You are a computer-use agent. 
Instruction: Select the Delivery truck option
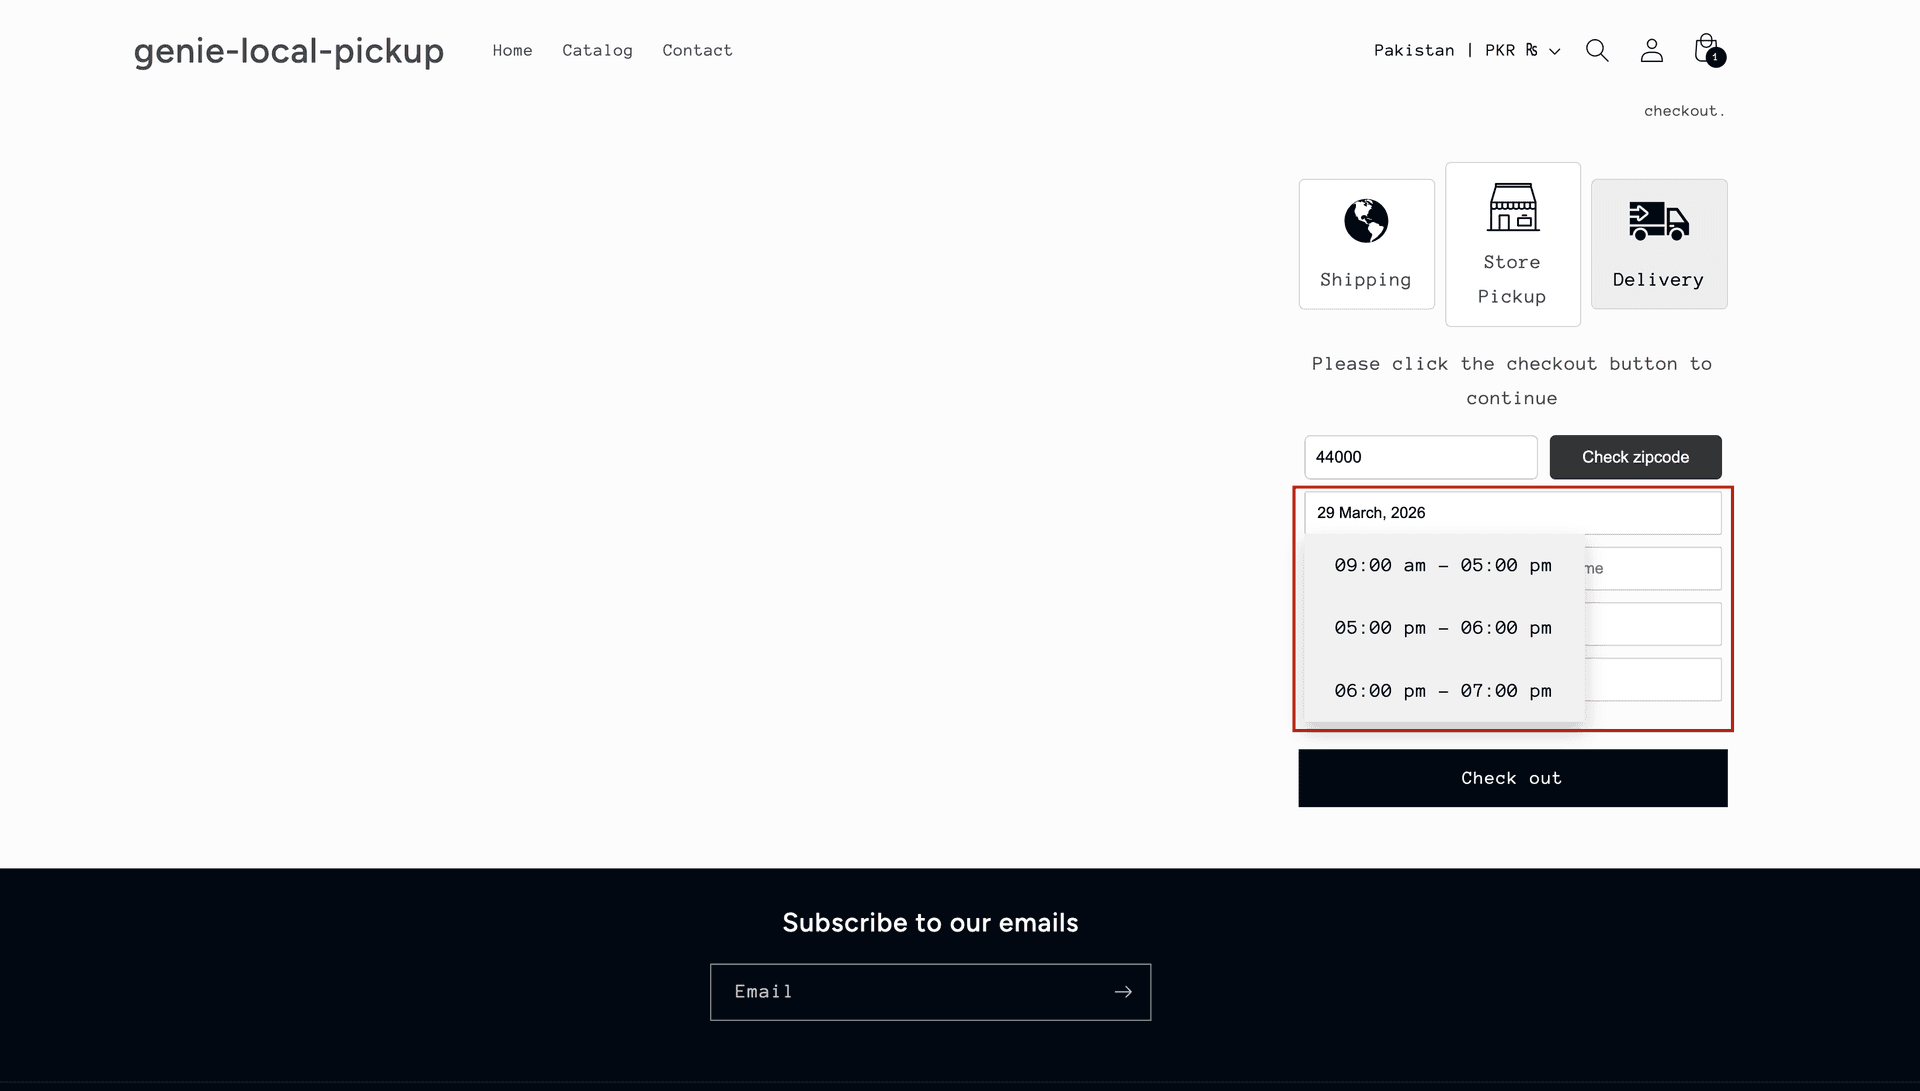click(1658, 244)
